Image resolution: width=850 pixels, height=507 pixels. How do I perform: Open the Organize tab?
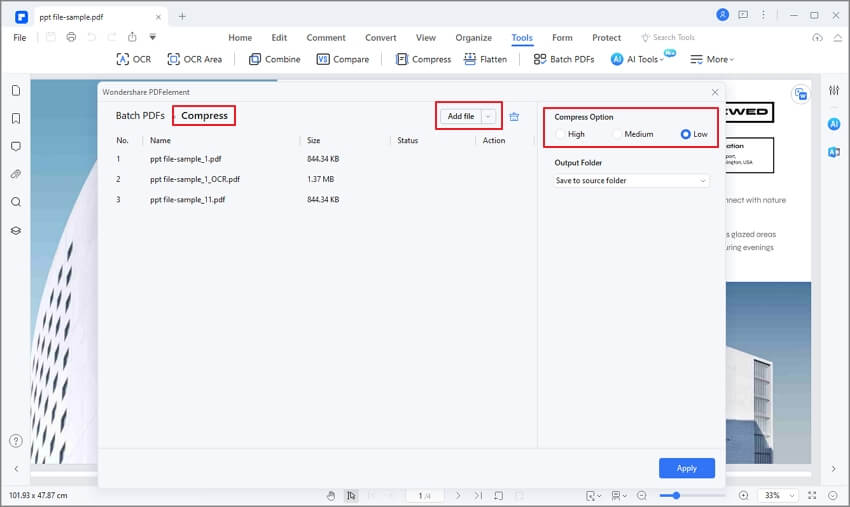pyautogui.click(x=473, y=38)
